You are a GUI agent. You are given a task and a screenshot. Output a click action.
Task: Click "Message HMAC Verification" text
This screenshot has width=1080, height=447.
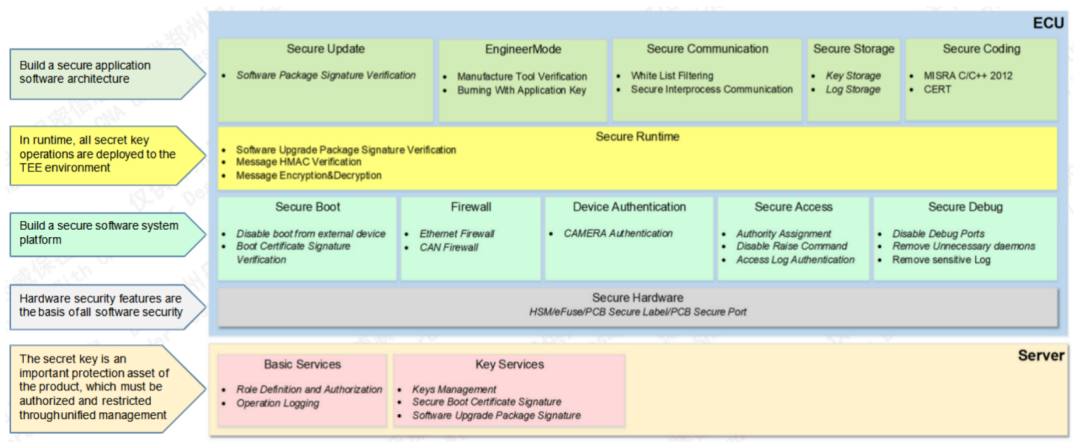point(298,162)
